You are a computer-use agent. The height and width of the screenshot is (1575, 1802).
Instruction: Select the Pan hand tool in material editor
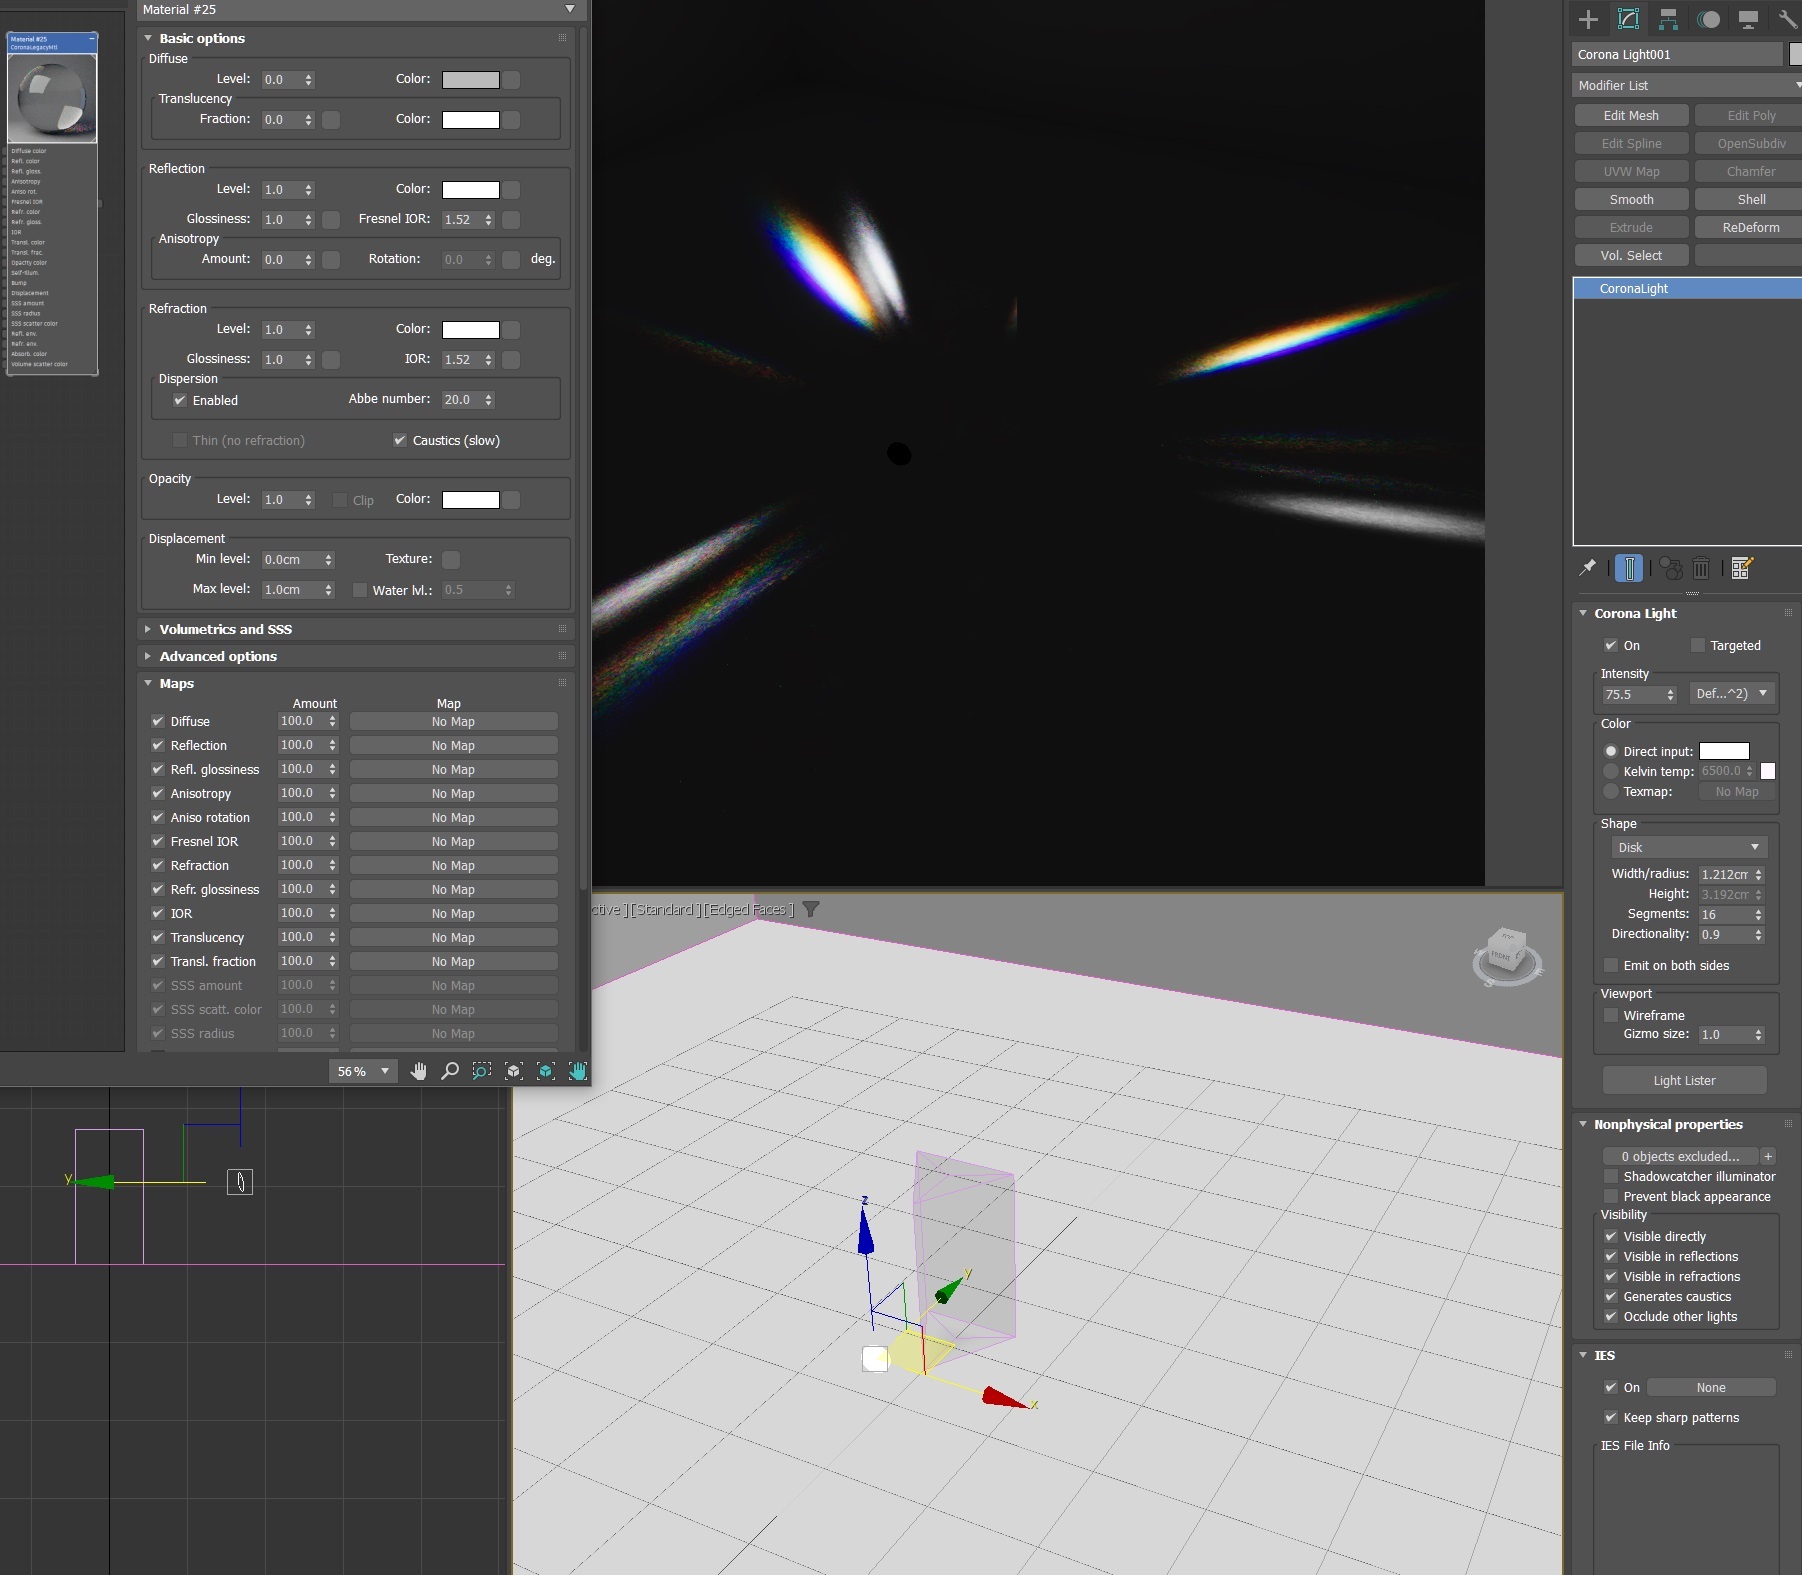pos(418,1071)
